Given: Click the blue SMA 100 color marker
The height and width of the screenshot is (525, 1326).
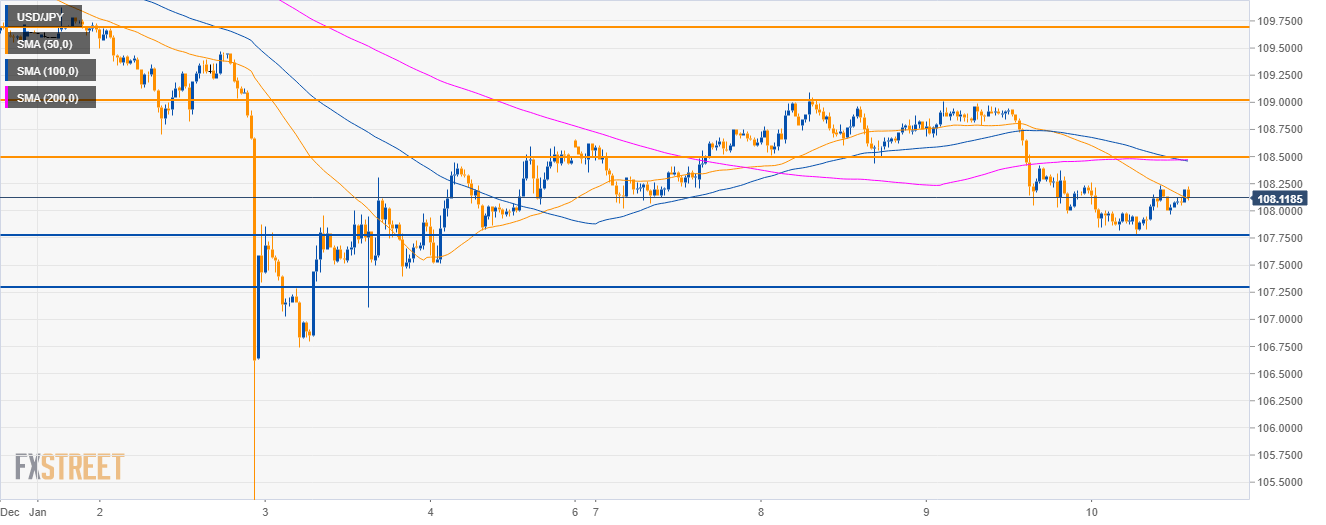Looking at the screenshot, I should (x=7, y=70).
